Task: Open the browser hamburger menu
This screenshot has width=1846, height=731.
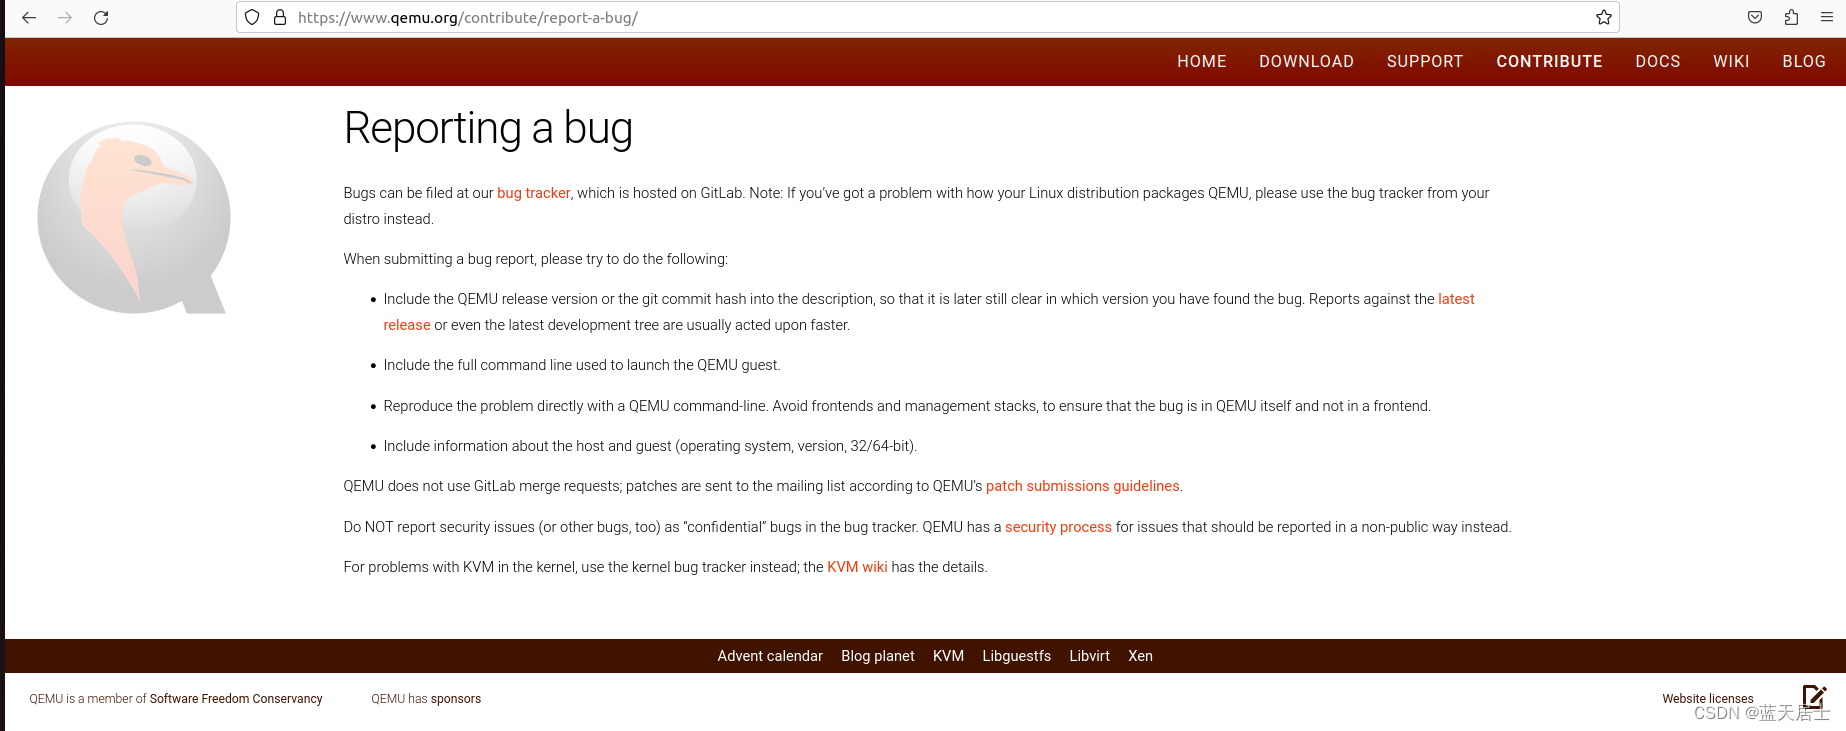Action: (x=1827, y=17)
